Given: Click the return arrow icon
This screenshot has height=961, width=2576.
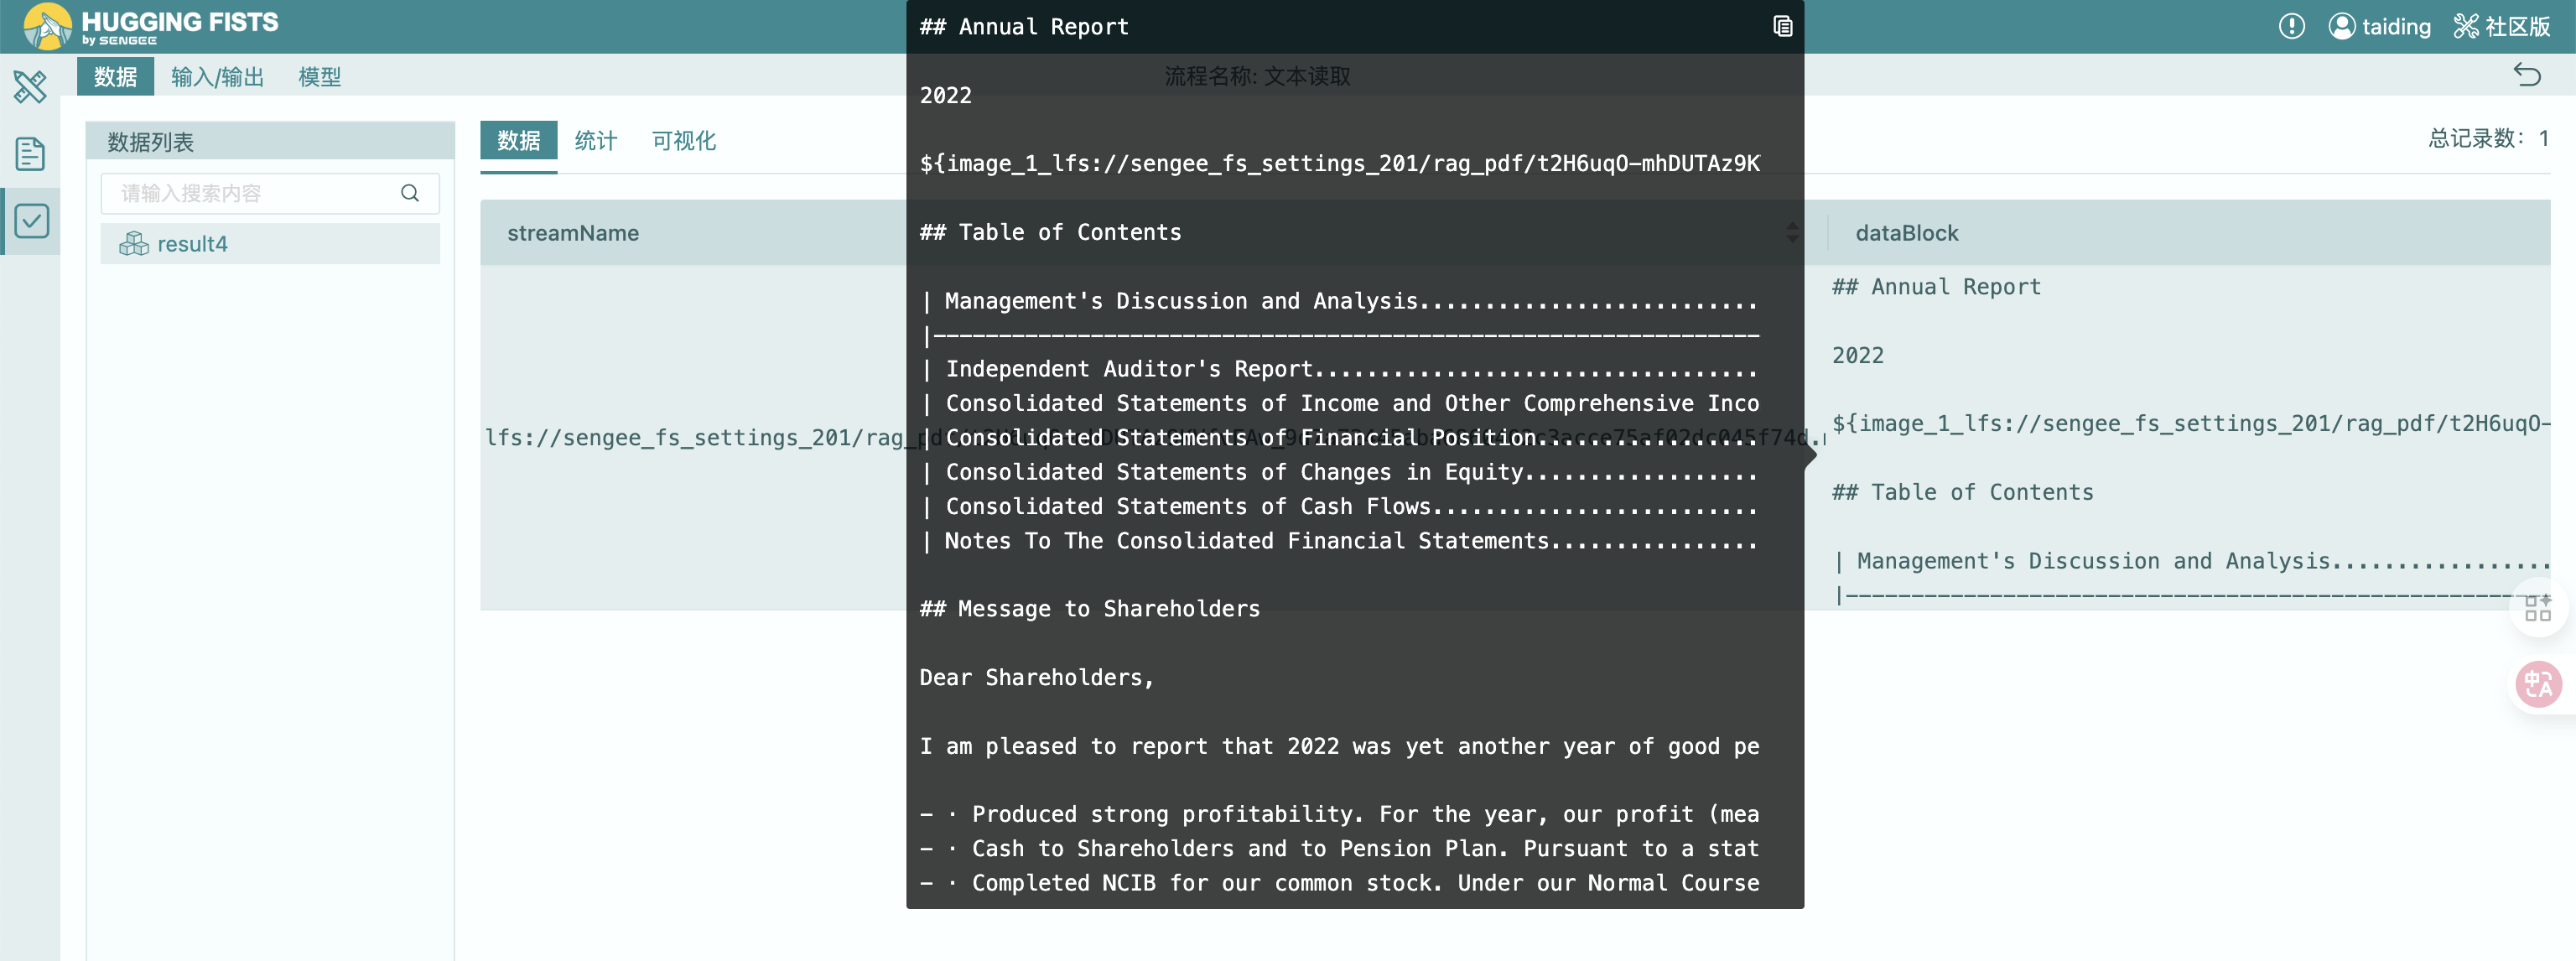Looking at the screenshot, I should pos(2527,75).
